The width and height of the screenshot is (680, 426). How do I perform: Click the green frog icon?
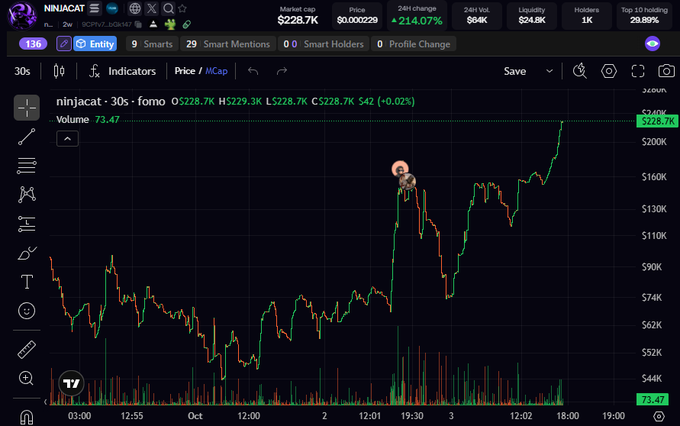tap(170, 24)
